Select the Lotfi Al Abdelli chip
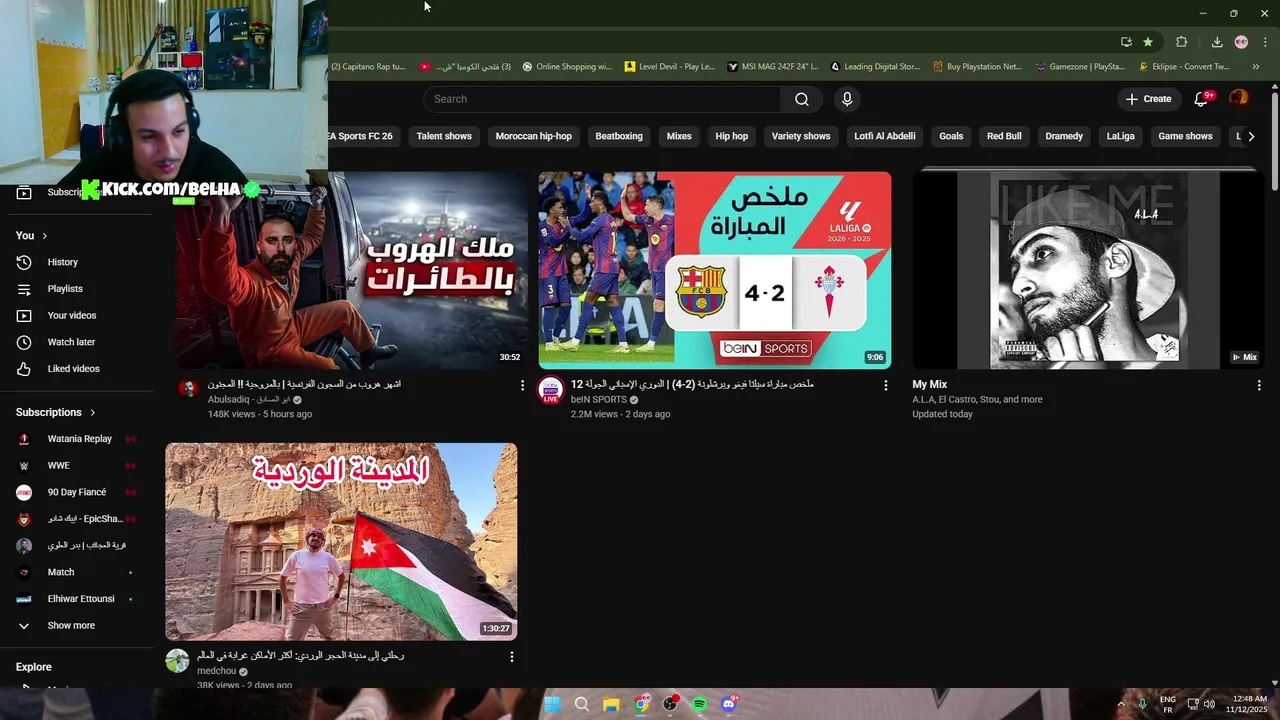The width and height of the screenshot is (1280, 720). [x=885, y=136]
